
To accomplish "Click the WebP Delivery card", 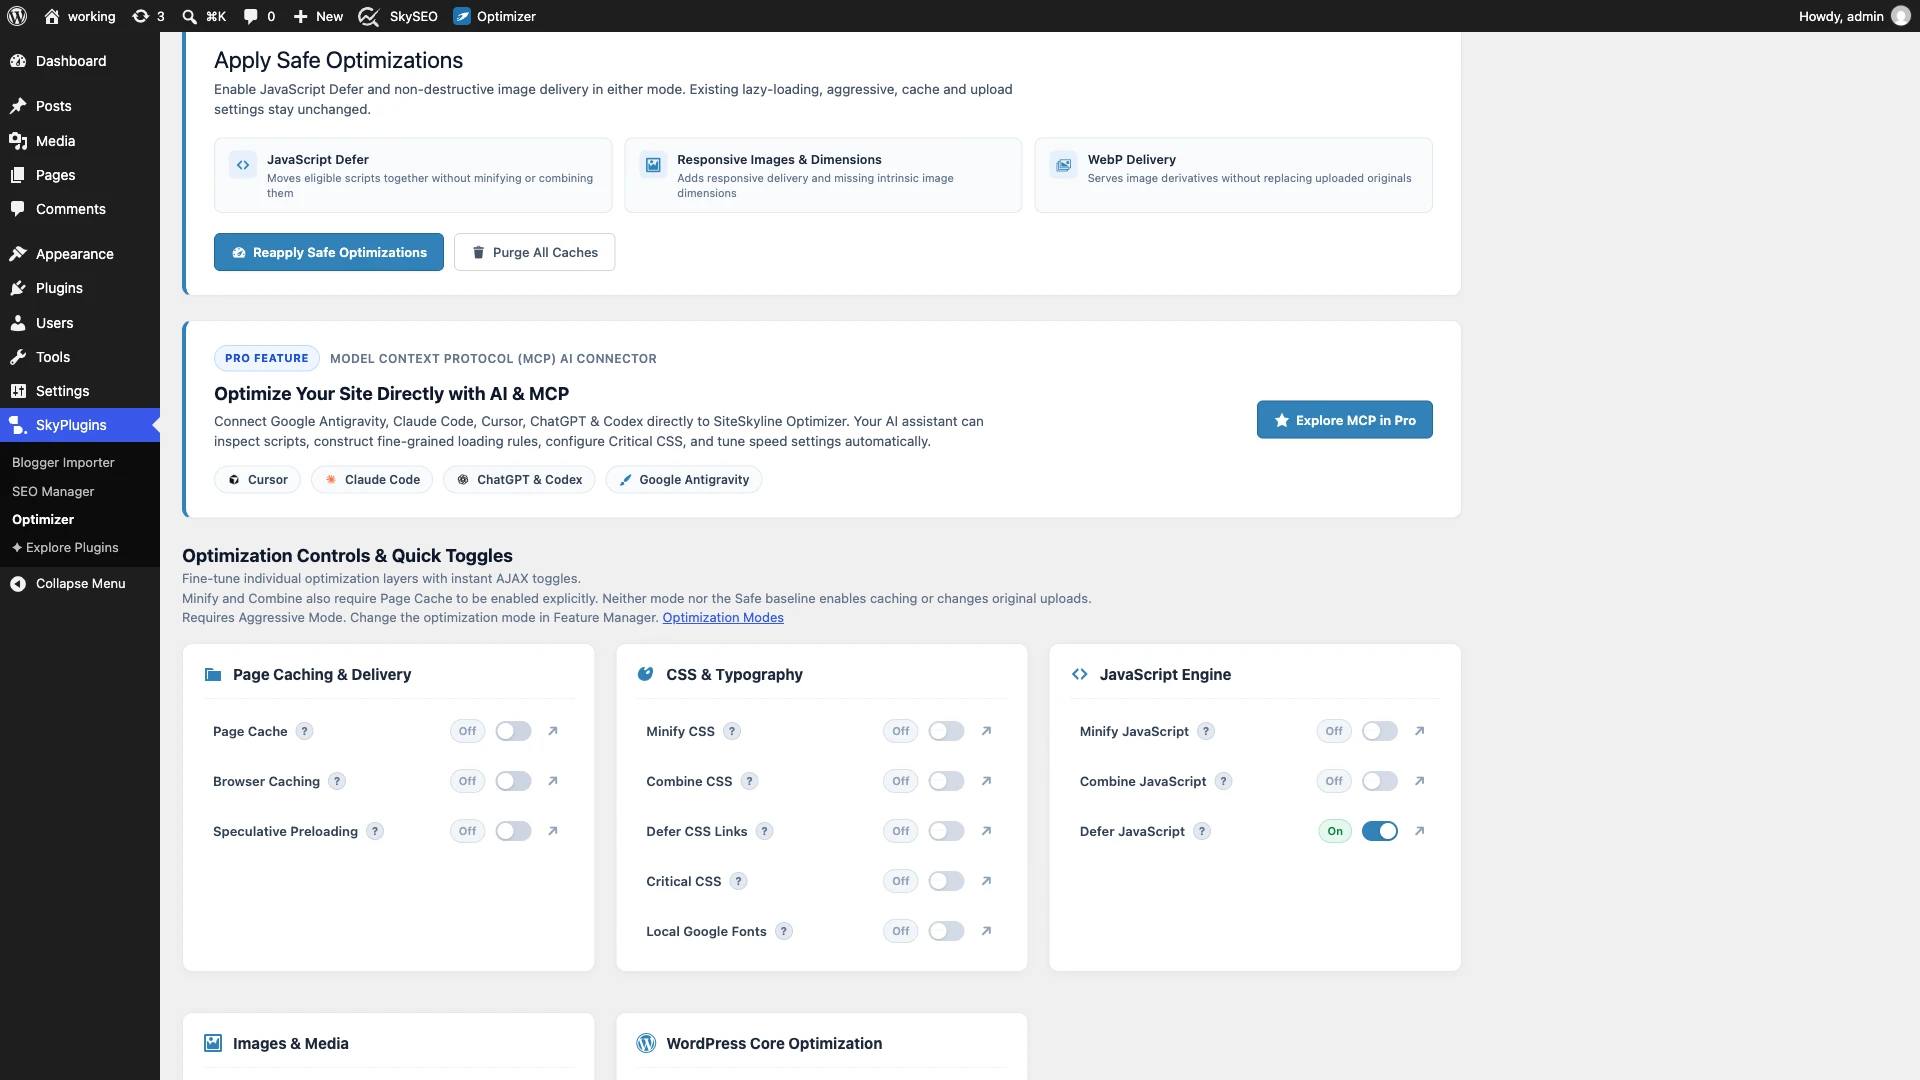I will tap(1233, 175).
